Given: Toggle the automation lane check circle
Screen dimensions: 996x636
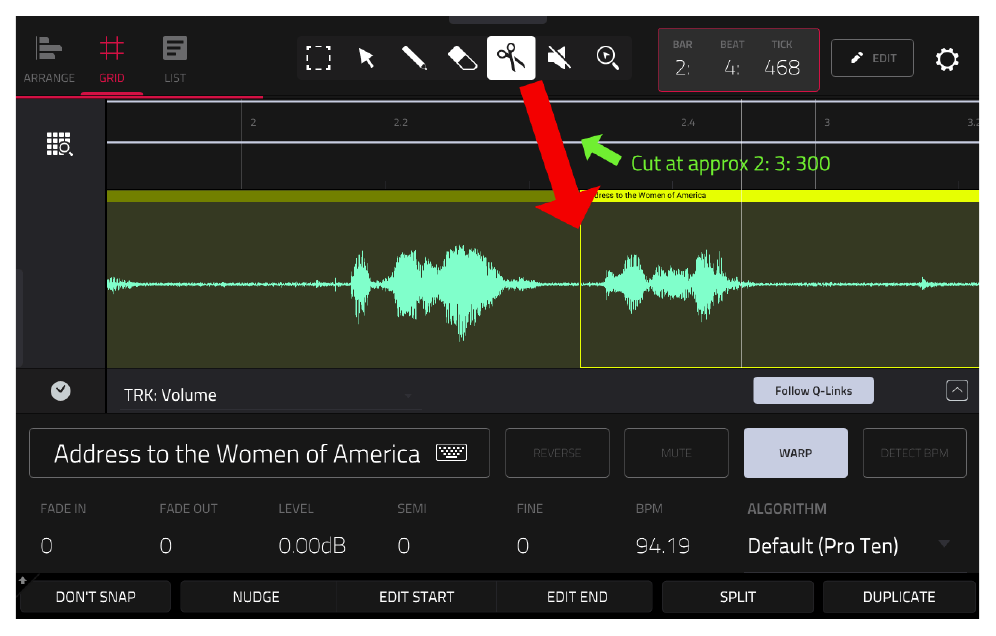Looking at the screenshot, I should 60,391.
